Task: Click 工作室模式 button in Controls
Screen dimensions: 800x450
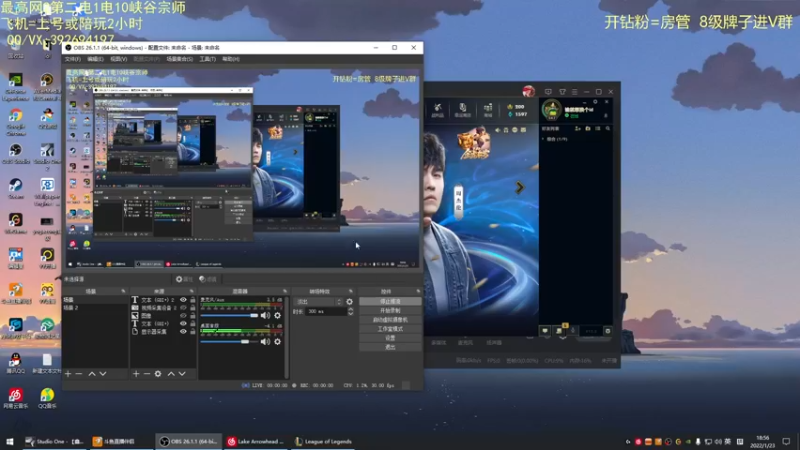Action: pyautogui.click(x=390, y=329)
